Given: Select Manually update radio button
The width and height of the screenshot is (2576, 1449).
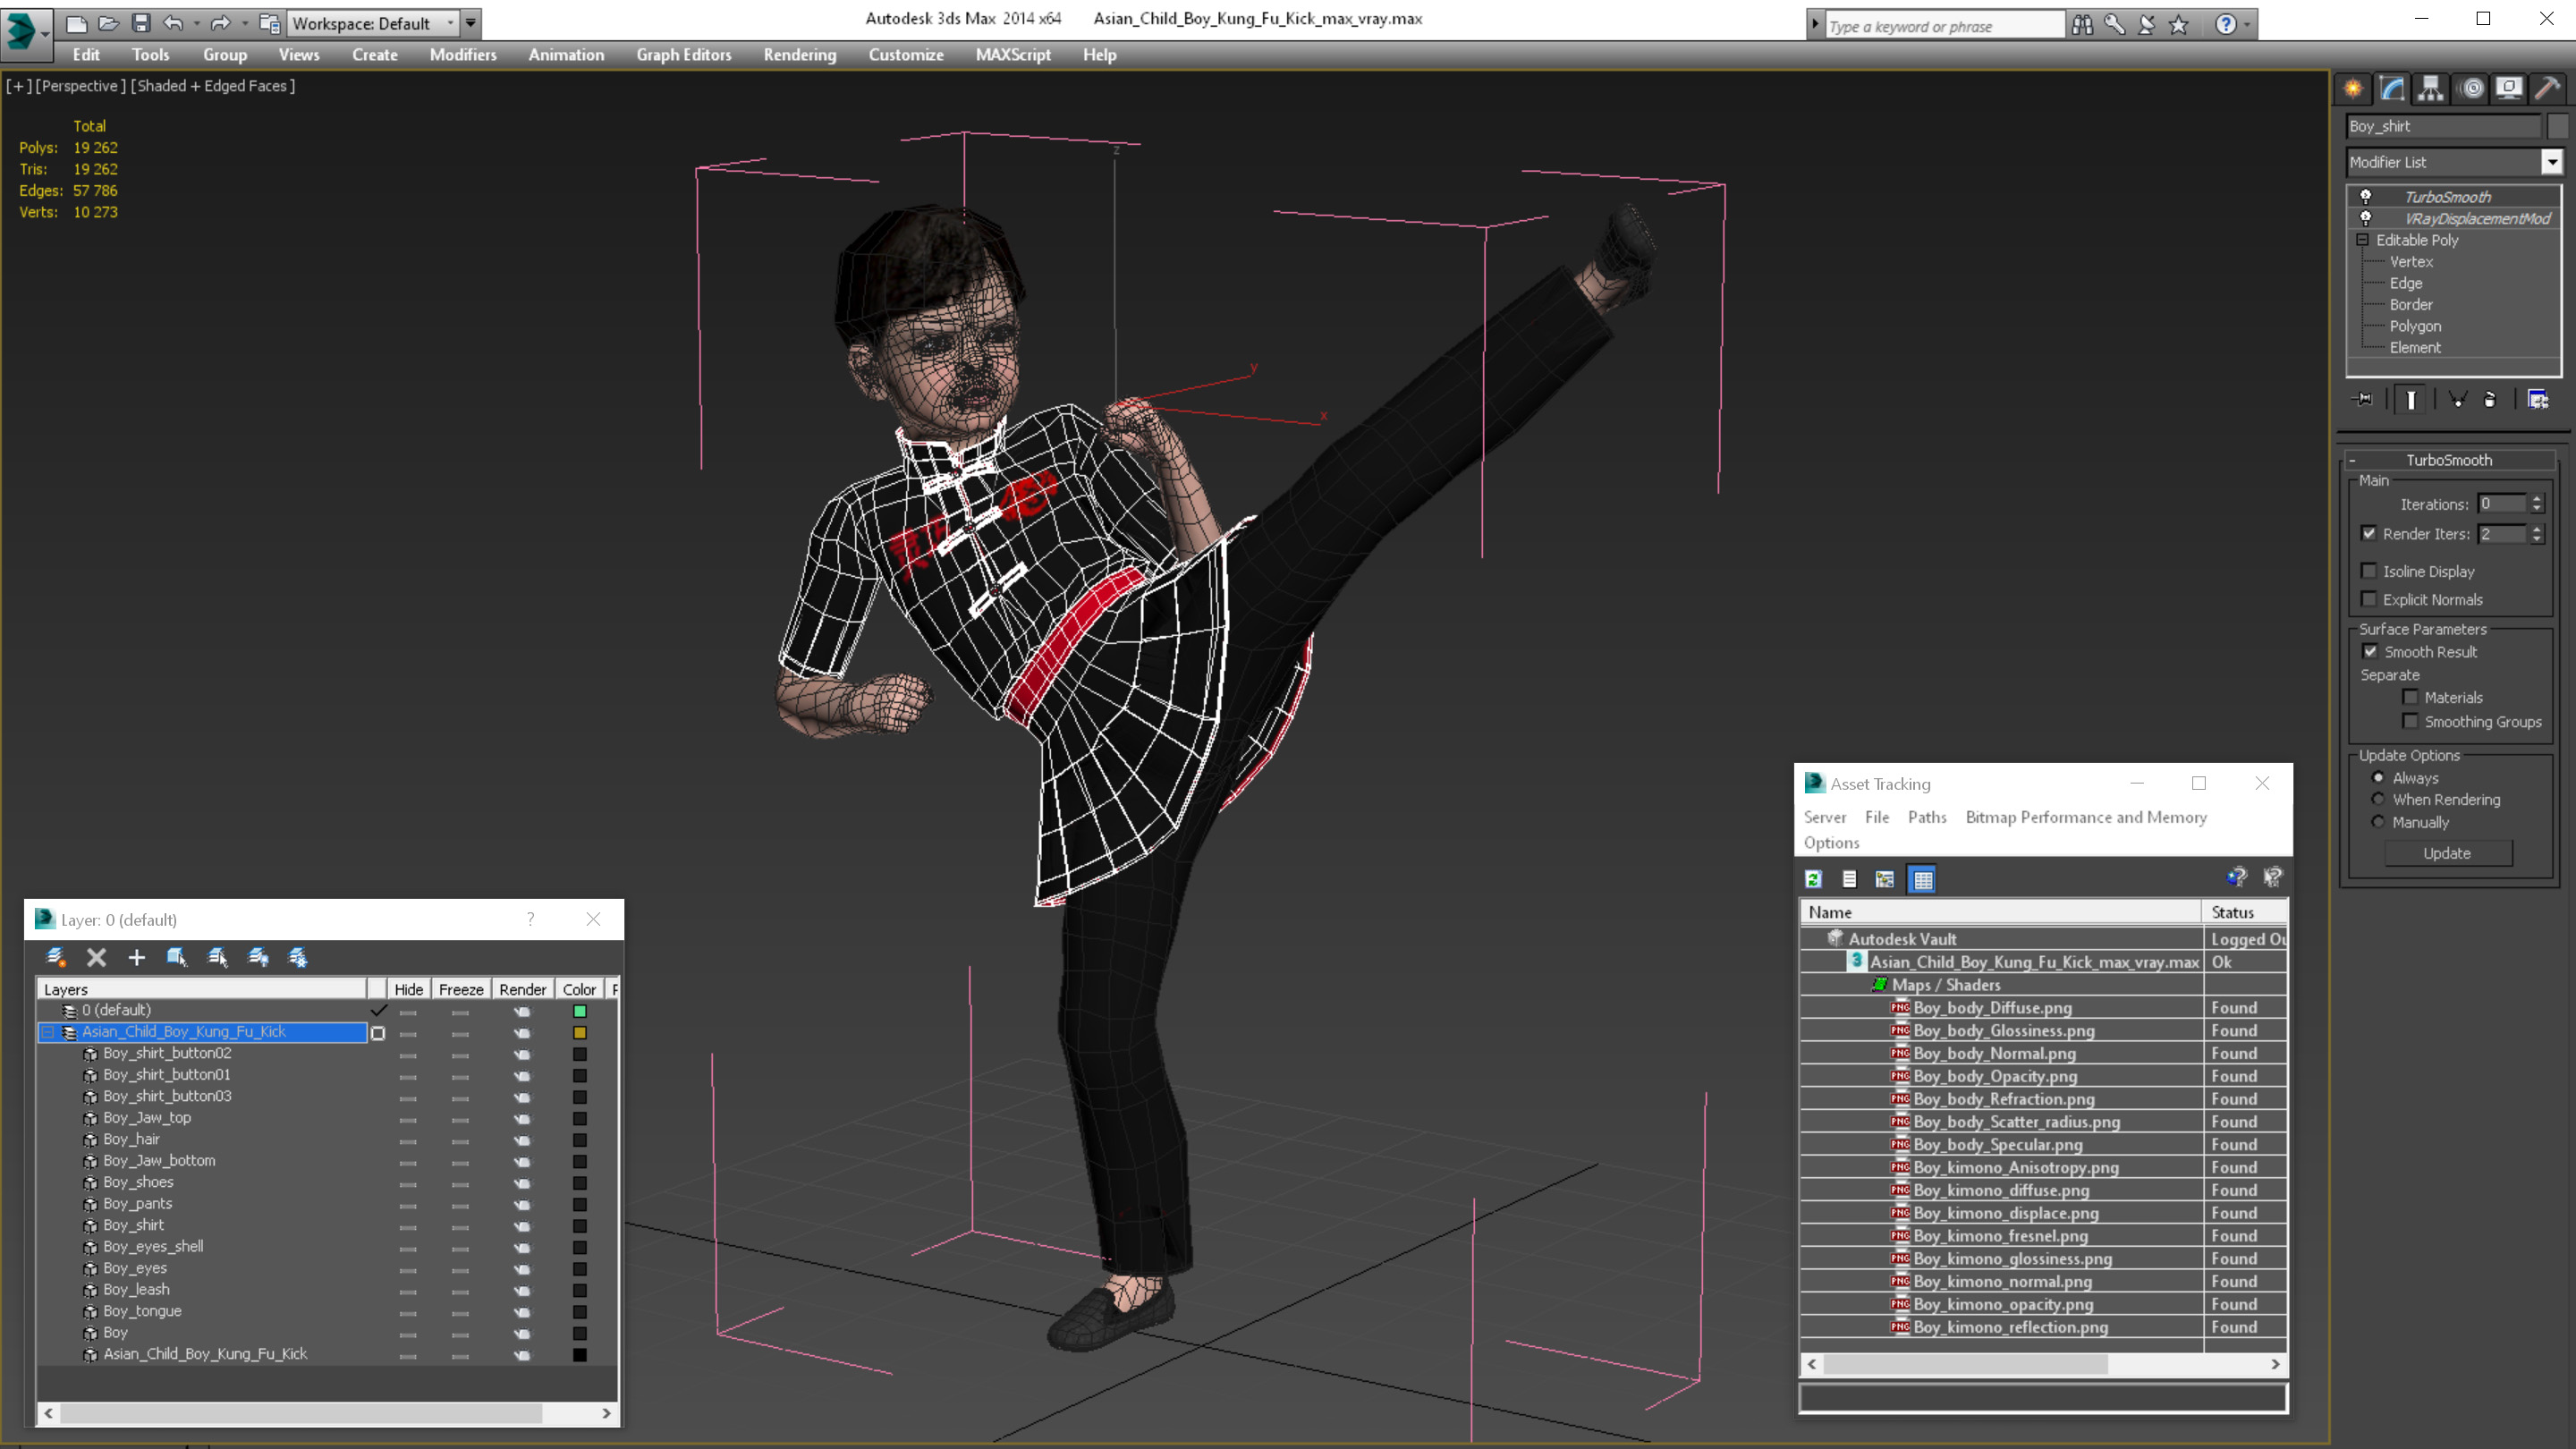Looking at the screenshot, I should click(2378, 822).
